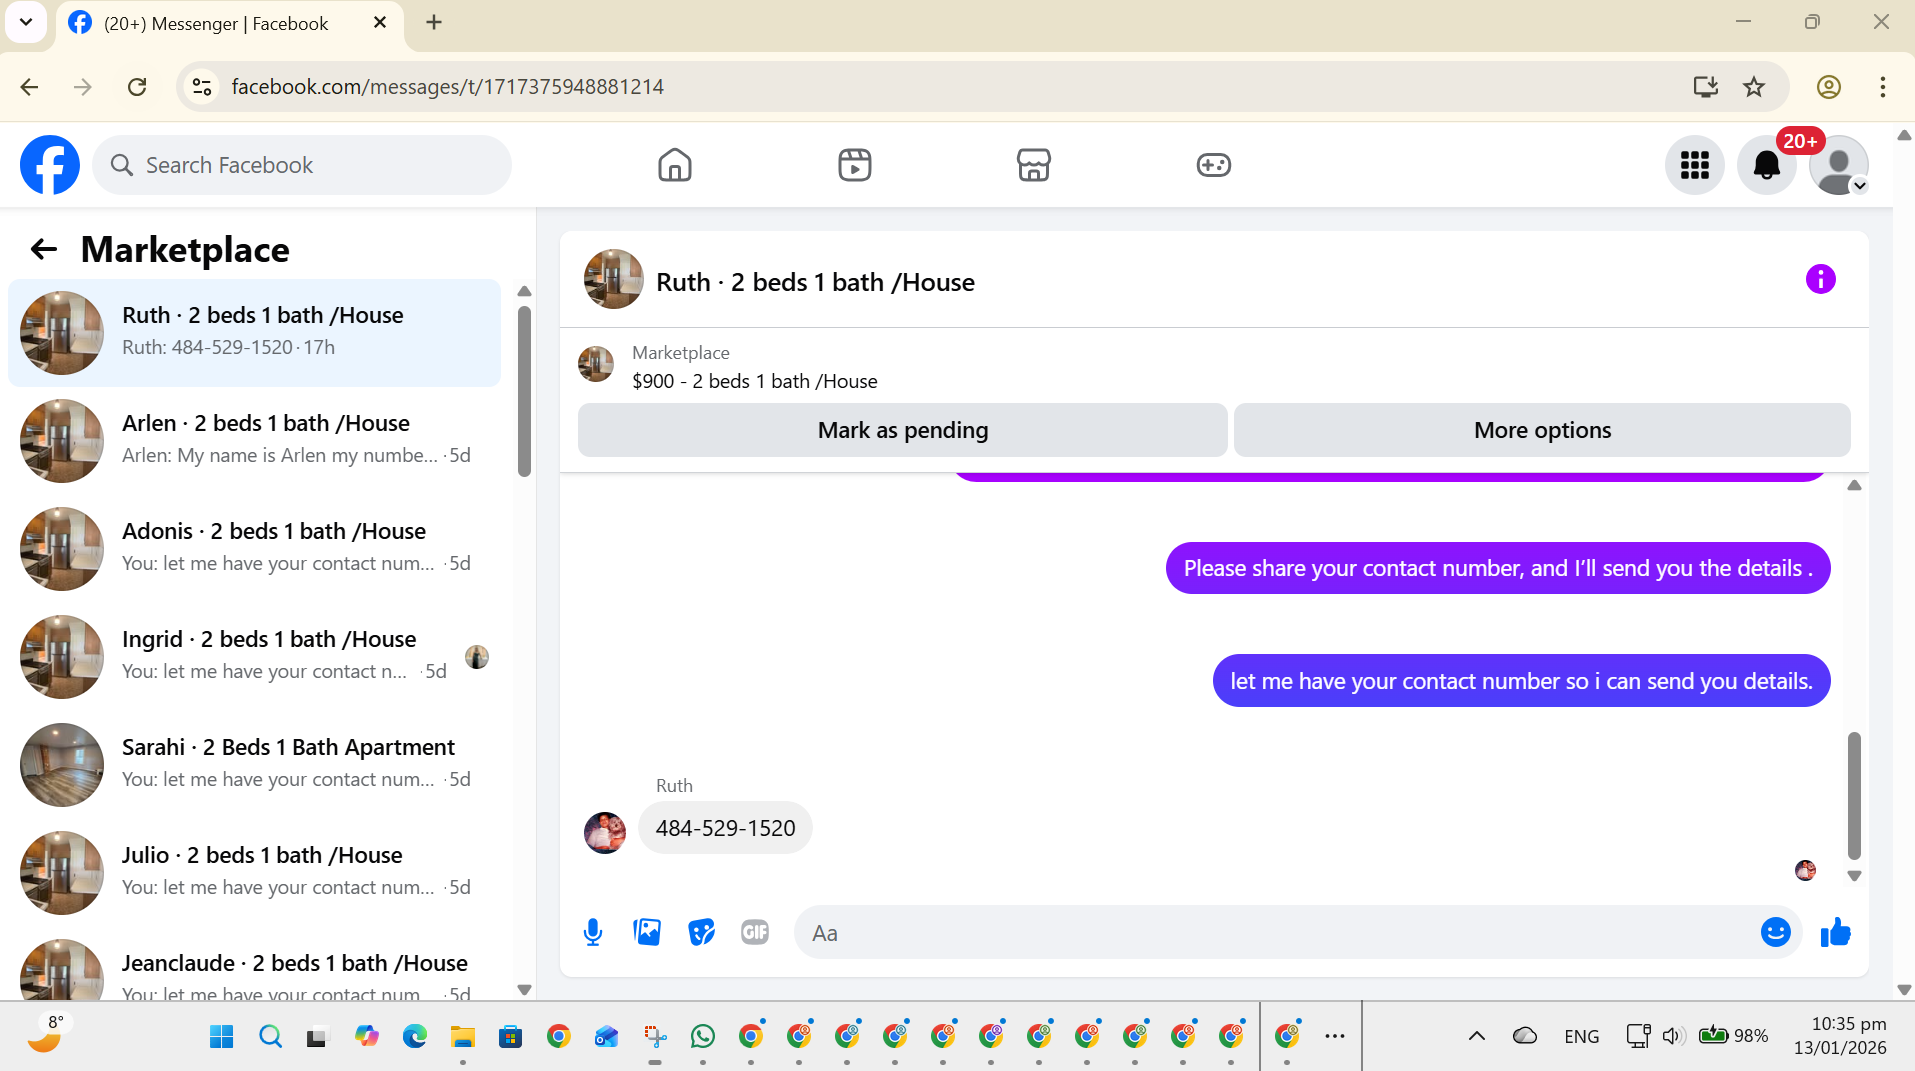Open the Reels video icon
The image size is (1915, 1071).
[x=855, y=165]
